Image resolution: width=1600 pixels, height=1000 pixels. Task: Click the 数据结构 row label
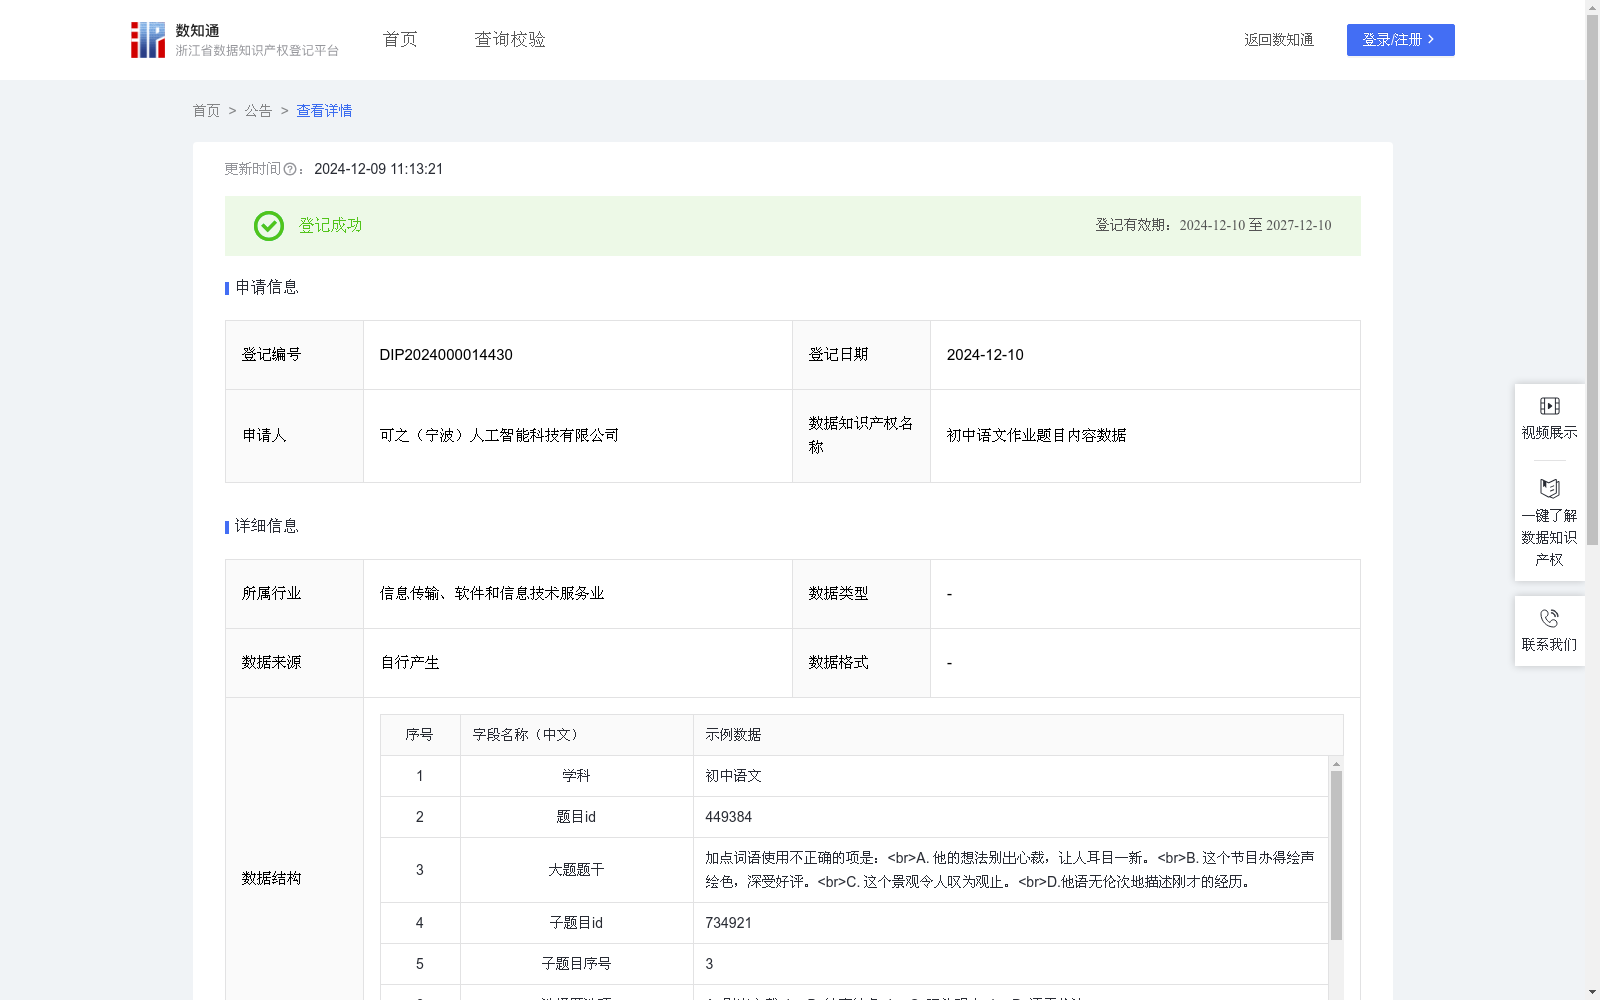click(271, 879)
